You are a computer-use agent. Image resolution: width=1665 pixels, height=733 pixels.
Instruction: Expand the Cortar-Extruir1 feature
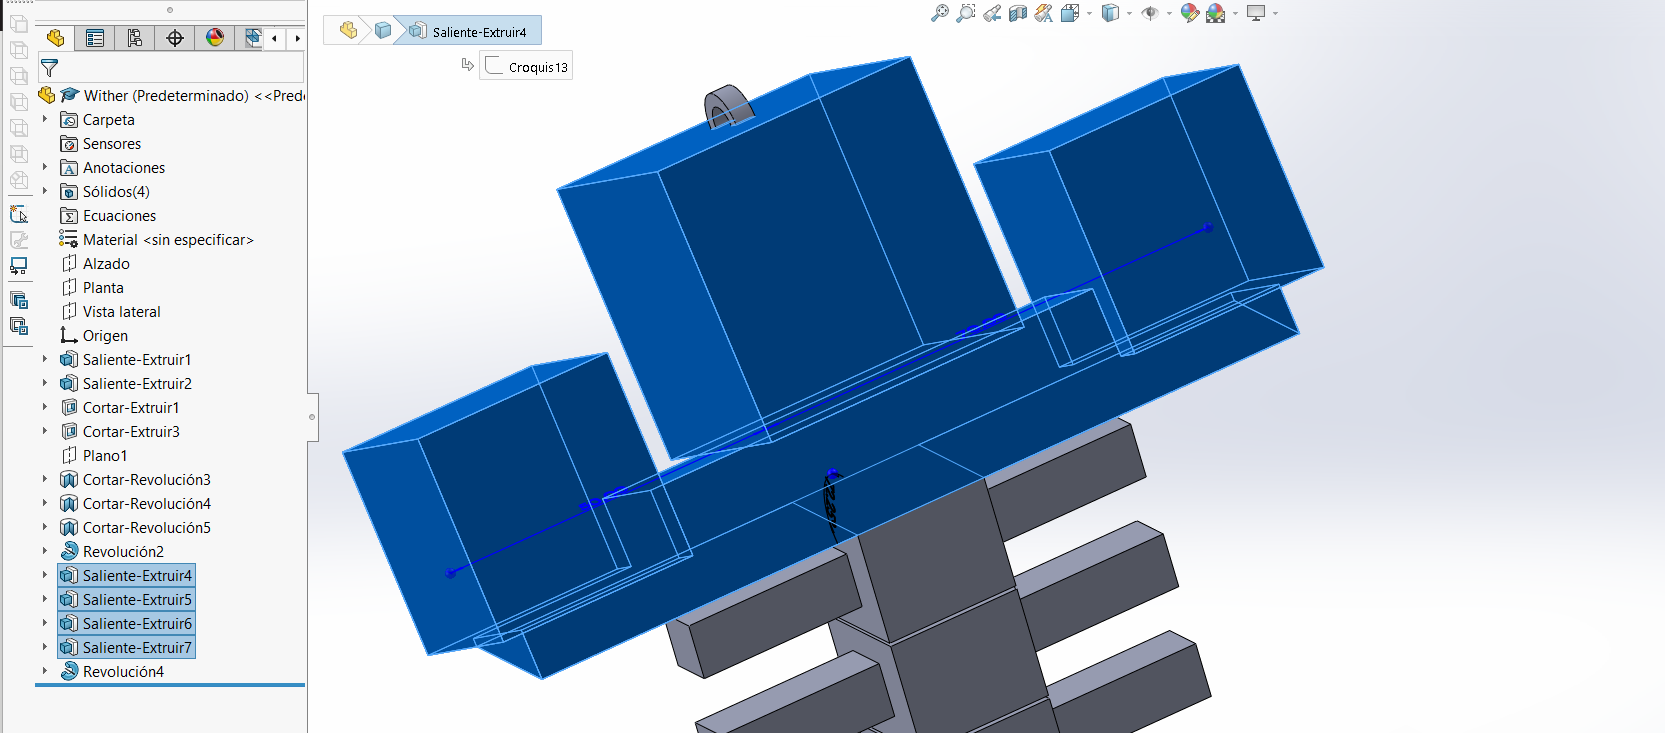pos(45,407)
